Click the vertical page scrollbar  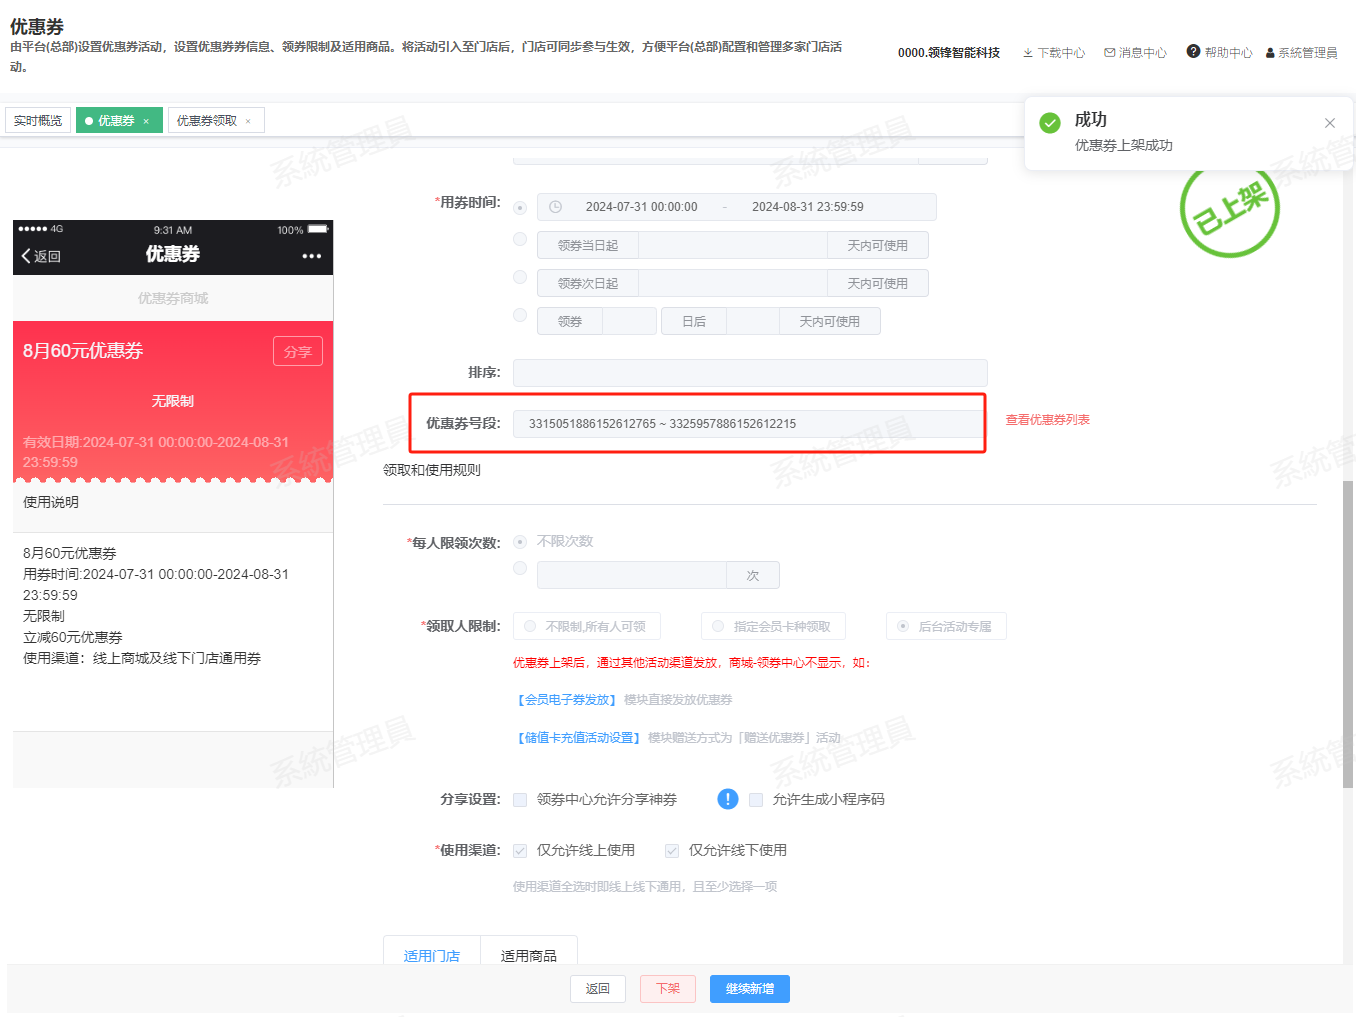(1348, 634)
